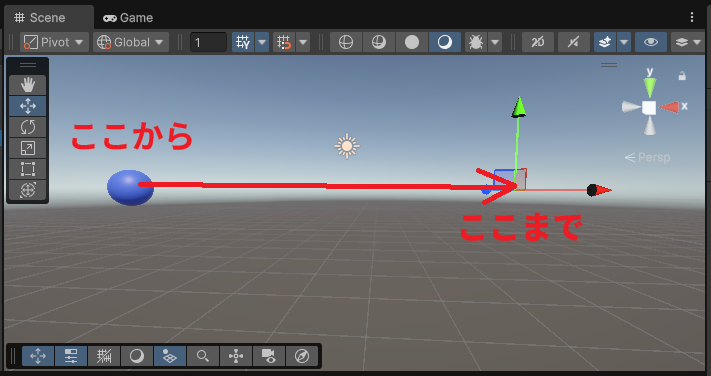Click the wireframe draw mode sphere icon

tap(346, 42)
